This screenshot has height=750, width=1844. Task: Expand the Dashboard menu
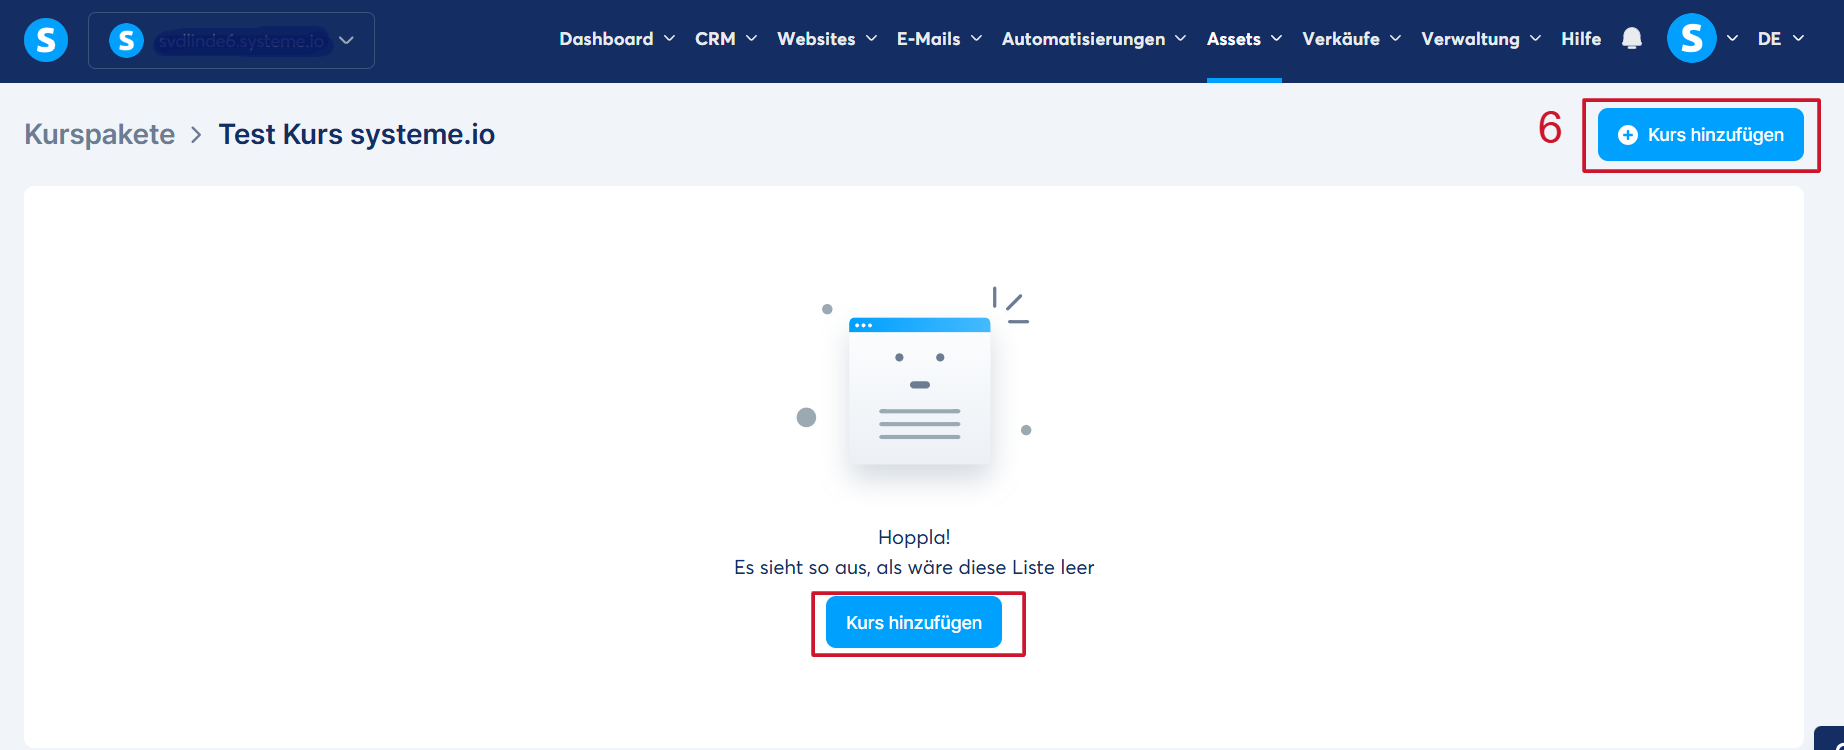617,39
